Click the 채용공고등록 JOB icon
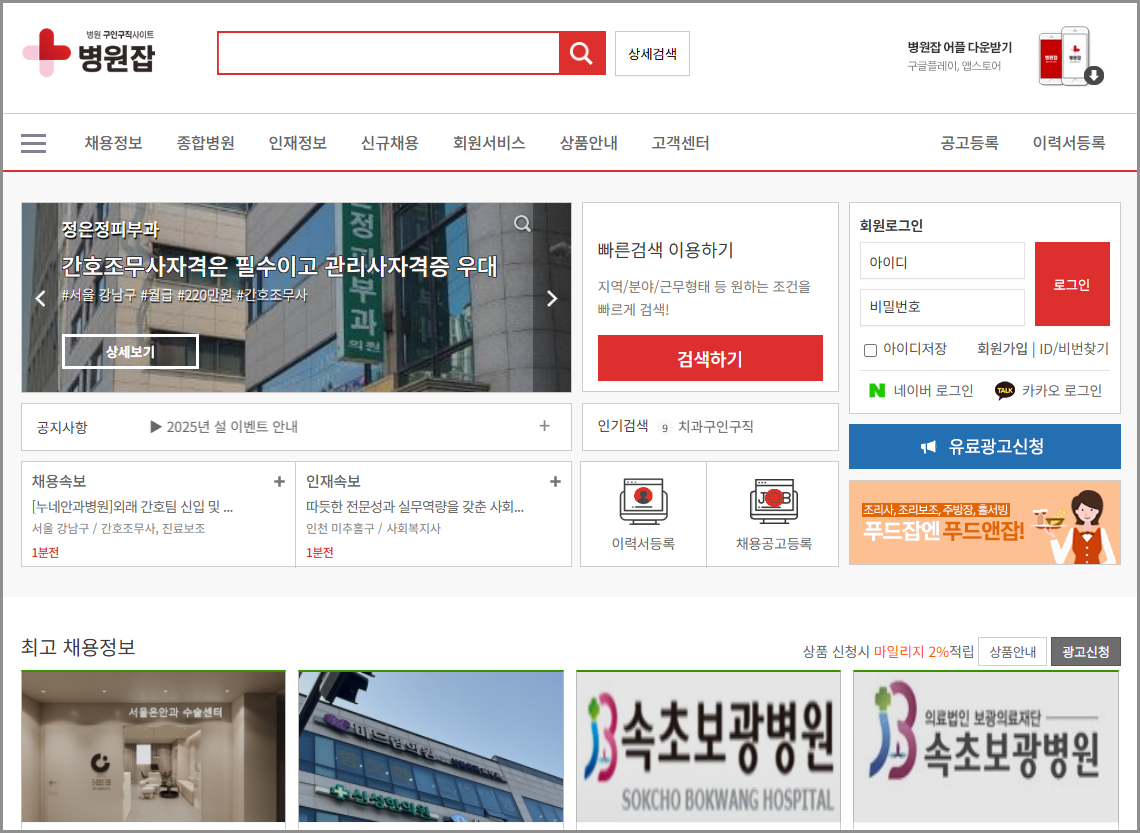Image resolution: width=1140 pixels, height=833 pixels. 773,501
